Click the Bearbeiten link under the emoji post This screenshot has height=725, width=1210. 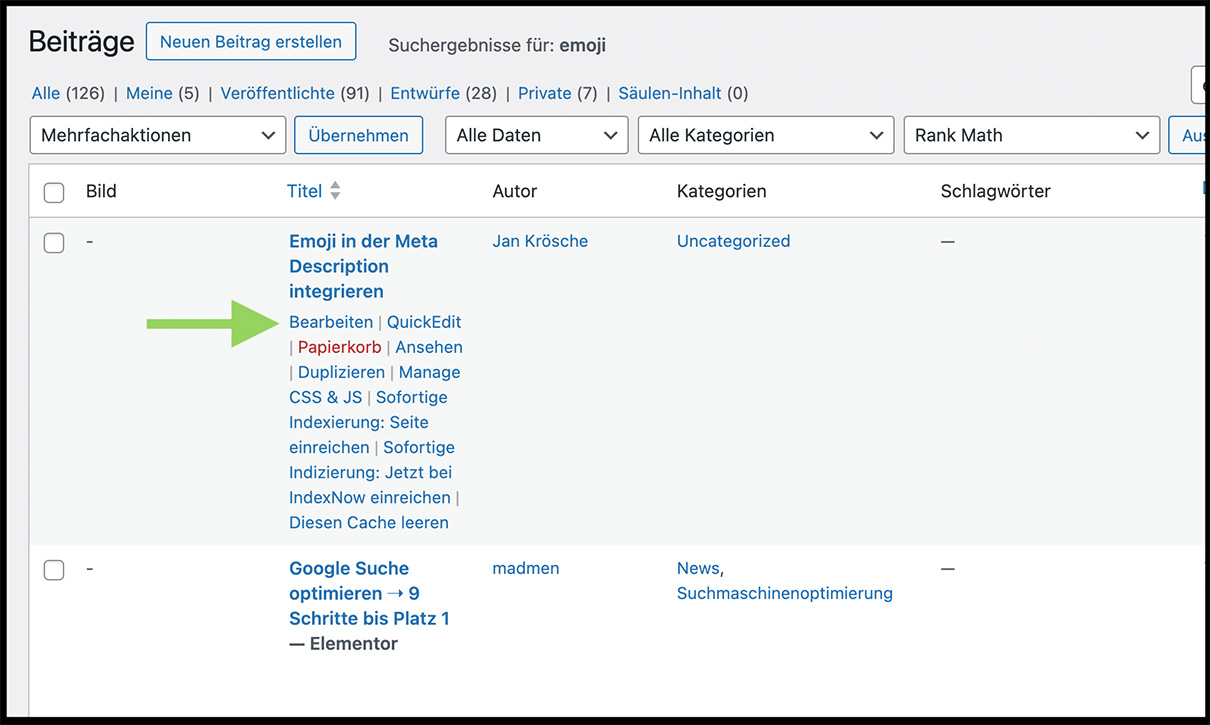pos(330,322)
